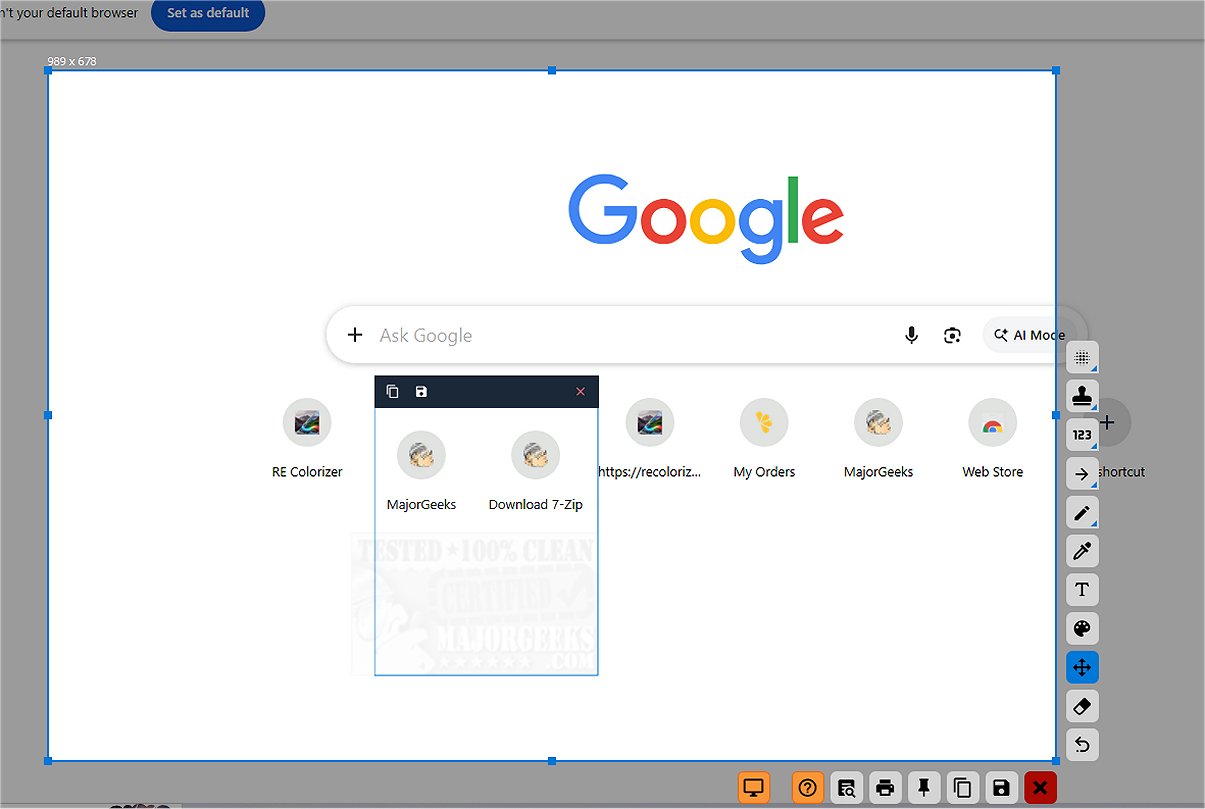
Task: Pin the capture to the screen
Action: click(x=924, y=788)
